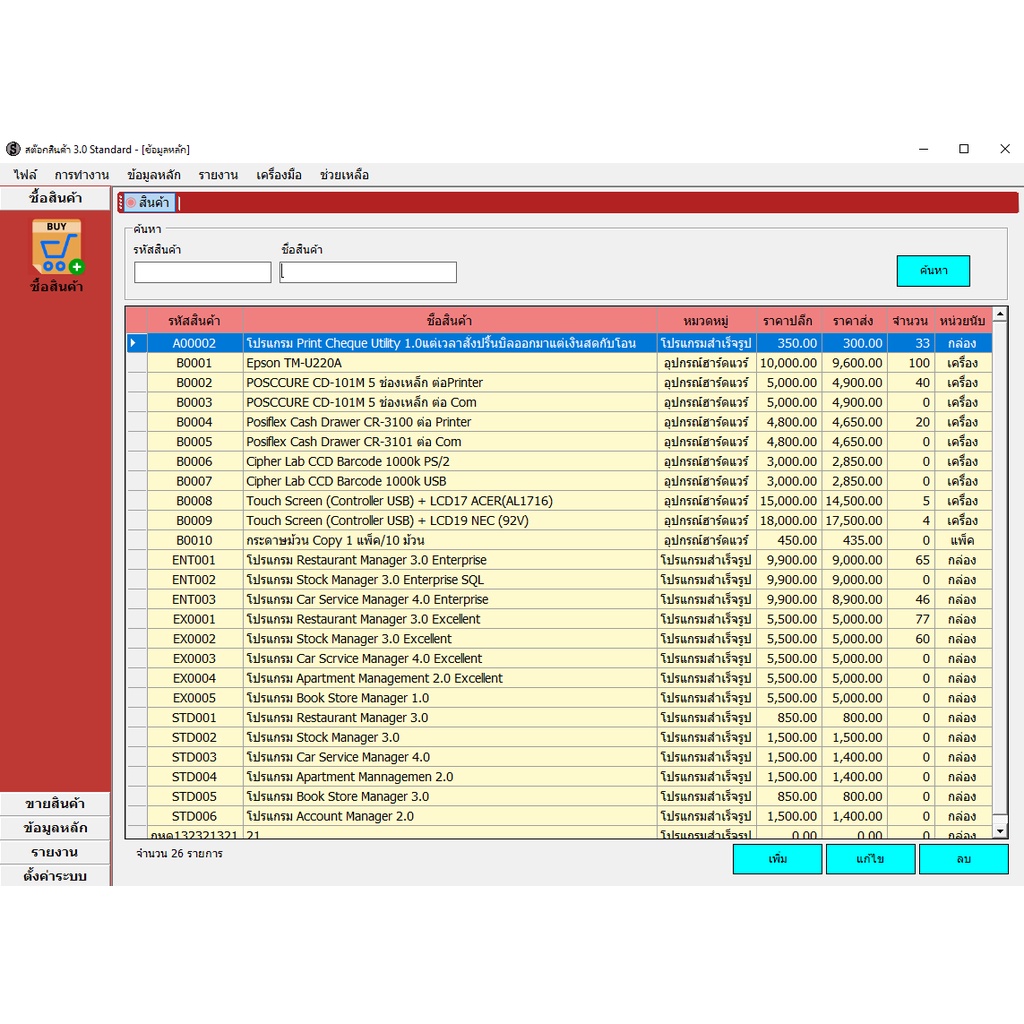The width and height of the screenshot is (1024, 1024).
Task: Click the cyan ค้นหา search button
Action: click(933, 271)
